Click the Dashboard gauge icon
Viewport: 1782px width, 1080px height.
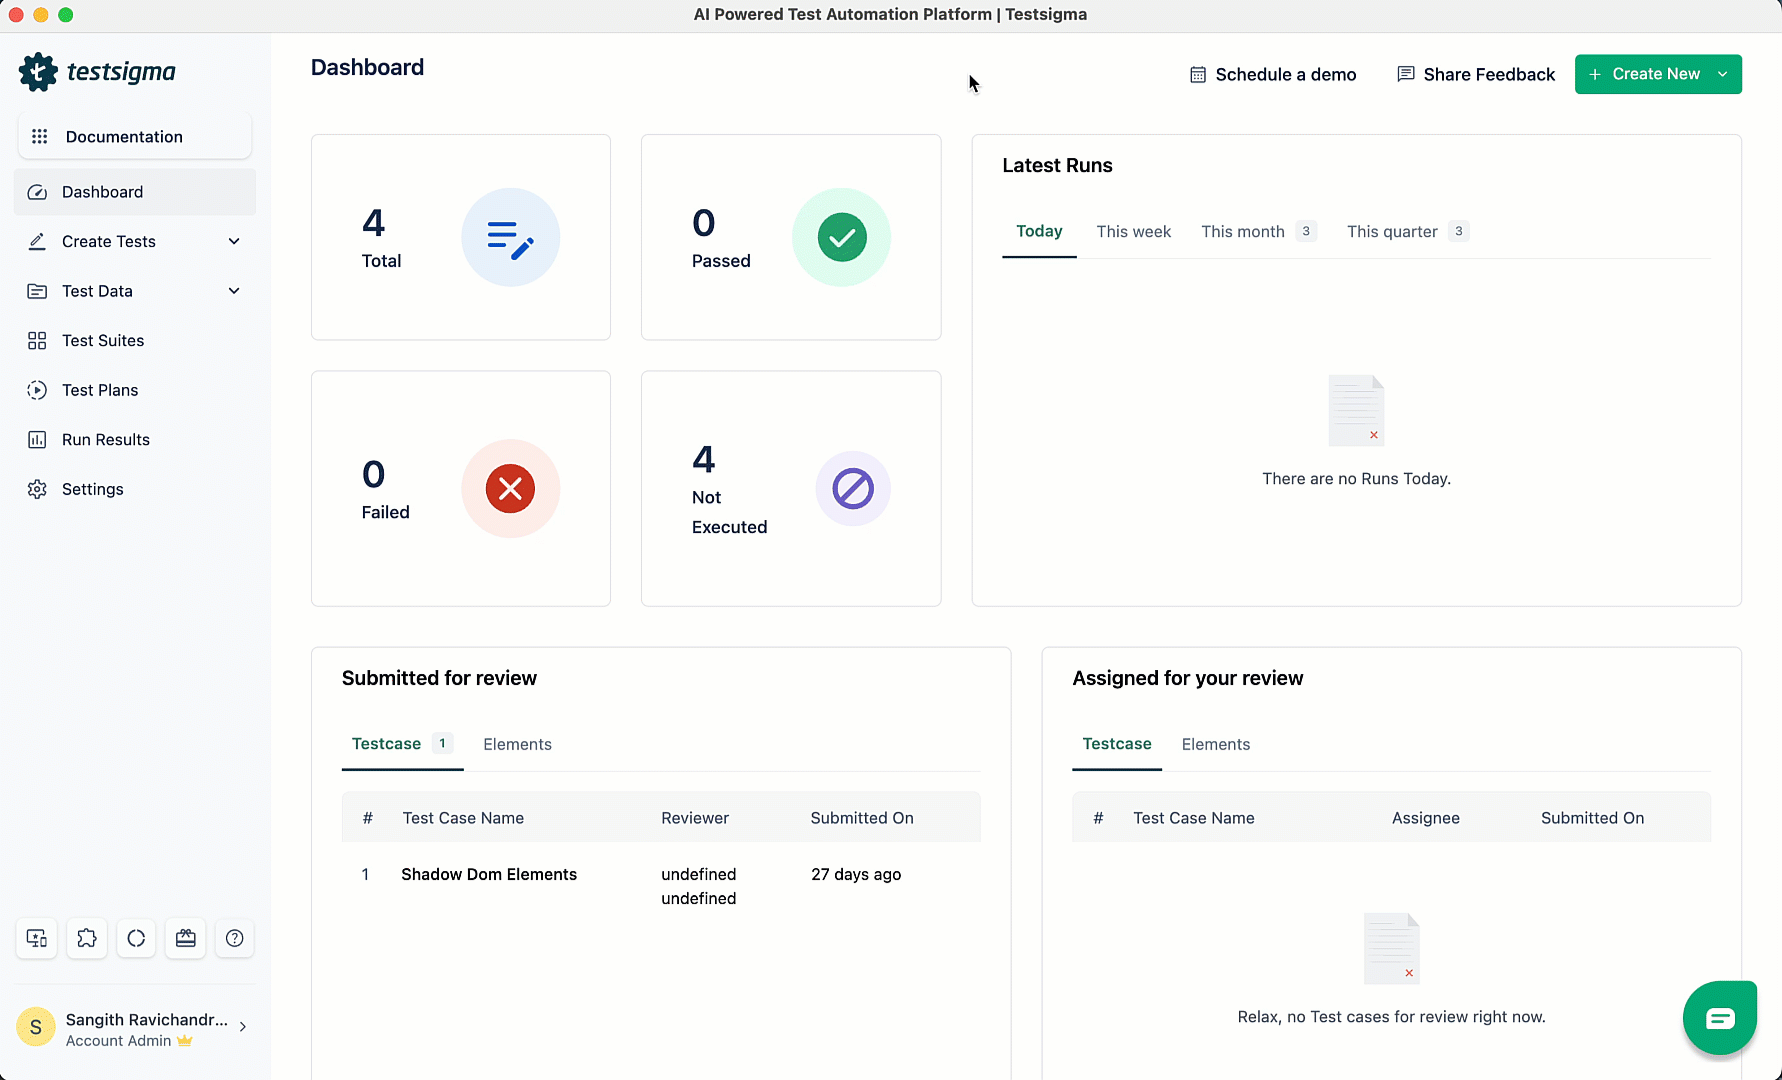[x=37, y=192]
